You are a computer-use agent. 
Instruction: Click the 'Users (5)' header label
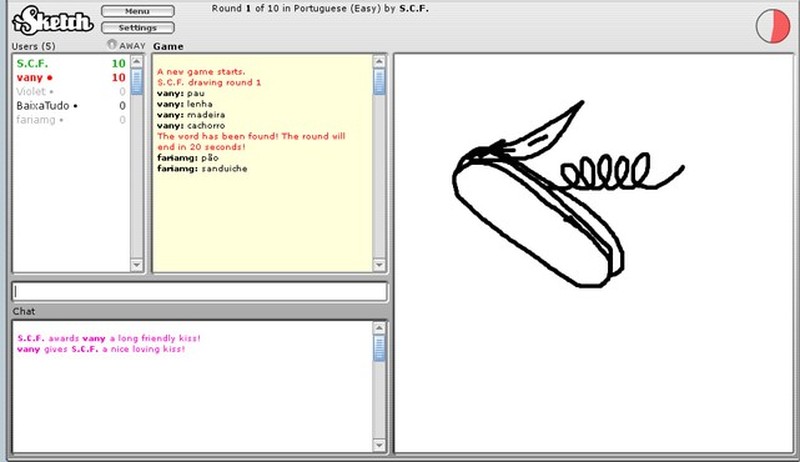click(x=34, y=46)
